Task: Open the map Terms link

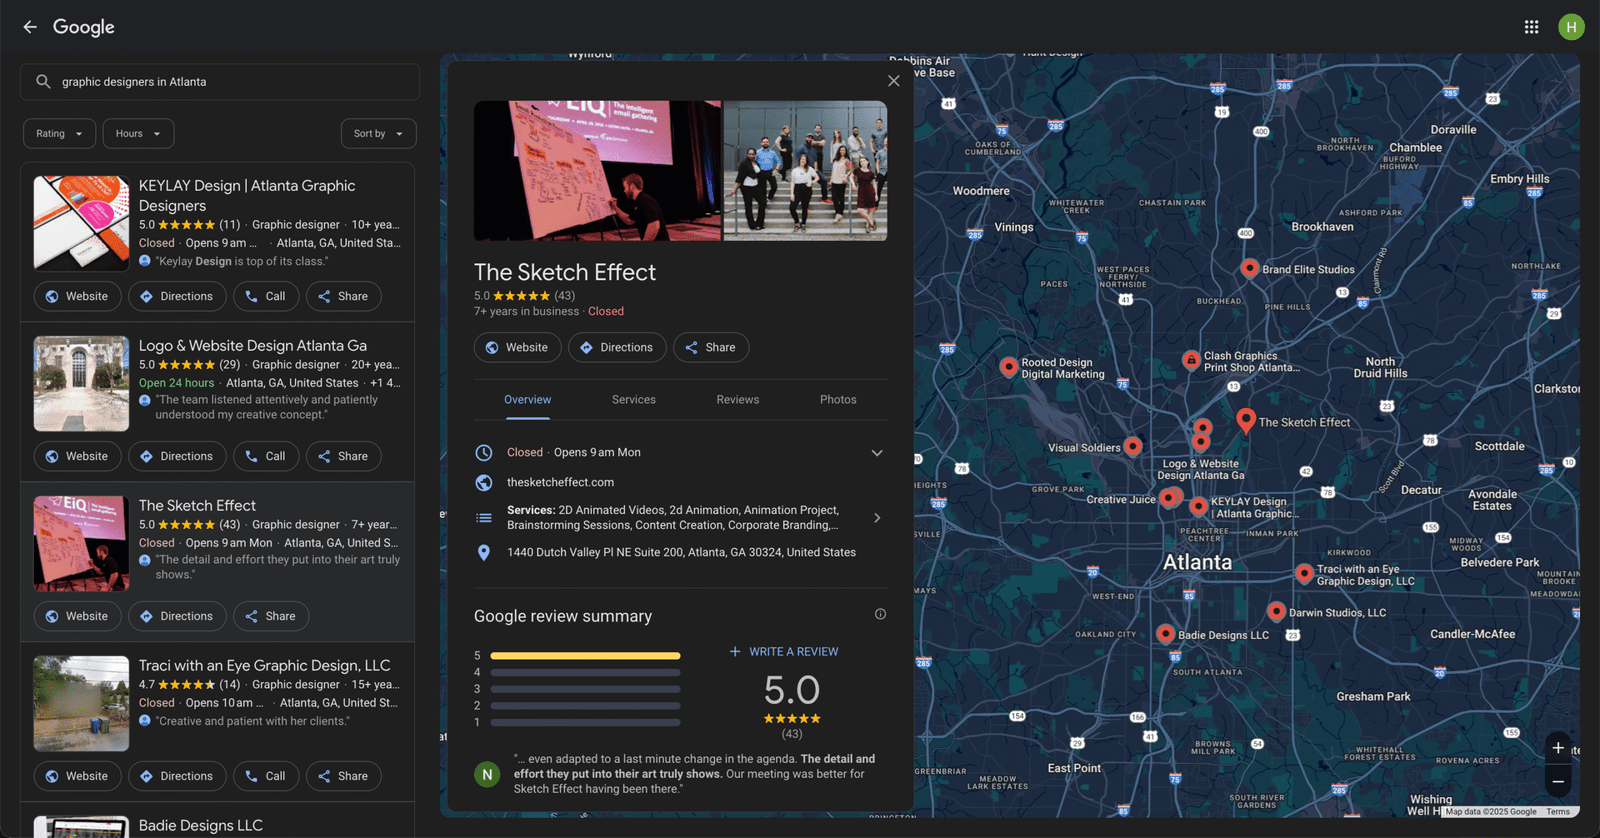Action: pyautogui.click(x=1558, y=812)
